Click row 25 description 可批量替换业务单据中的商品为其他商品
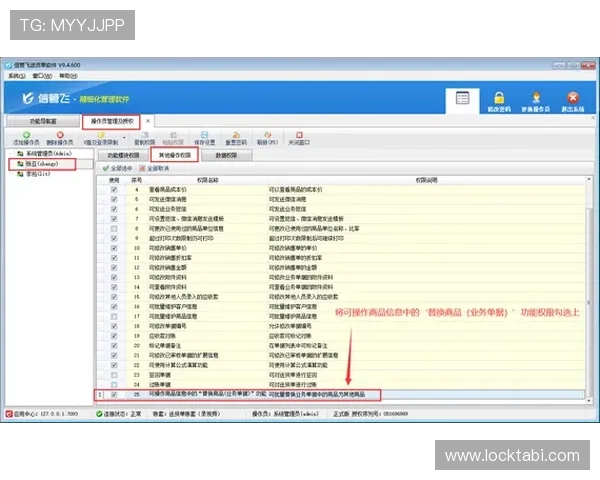The width and height of the screenshot is (600, 480). [317, 395]
